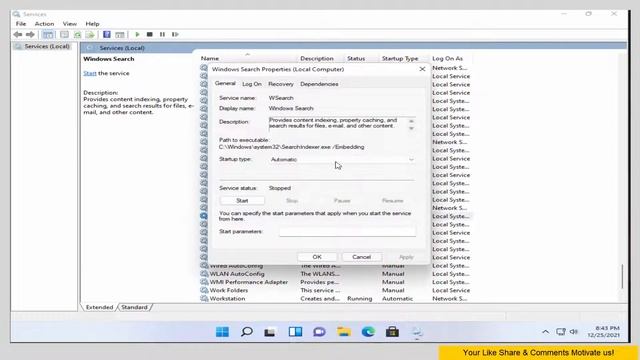Open Microsoft Edge from the taskbar
Image resolution: width=640 pixels, height=360 pixels.
coord(368,332)
